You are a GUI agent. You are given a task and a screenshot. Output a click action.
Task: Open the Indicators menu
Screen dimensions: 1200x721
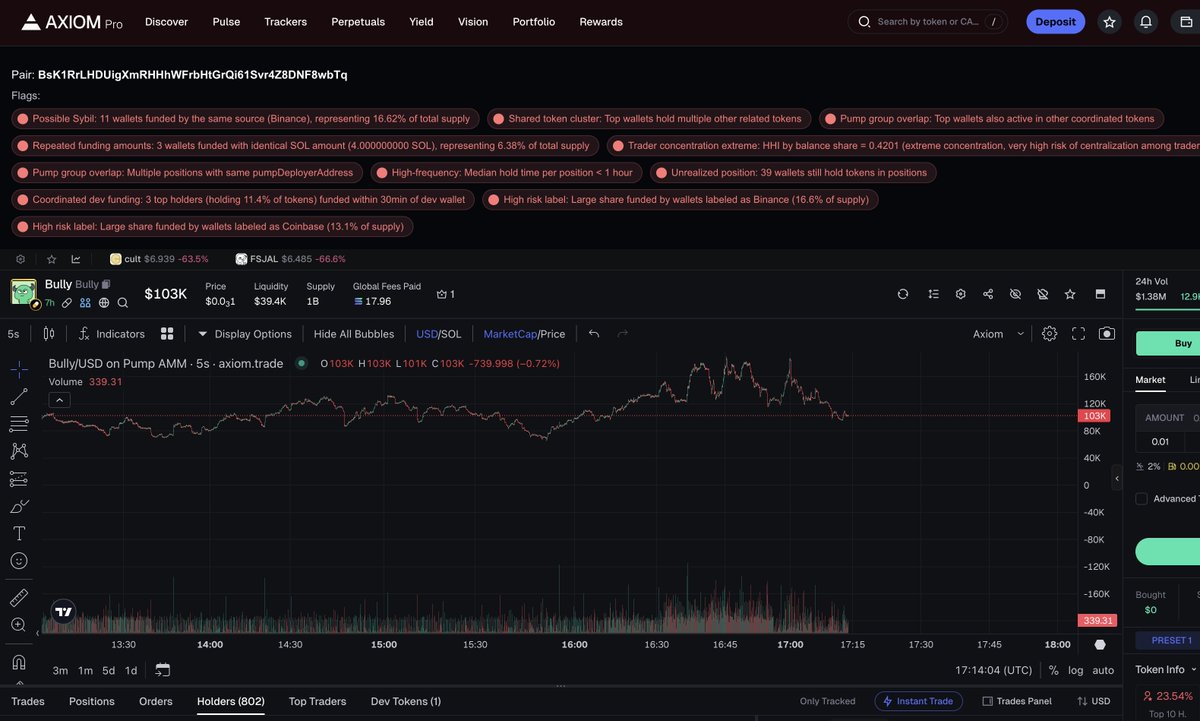click(x=112, y=334)
